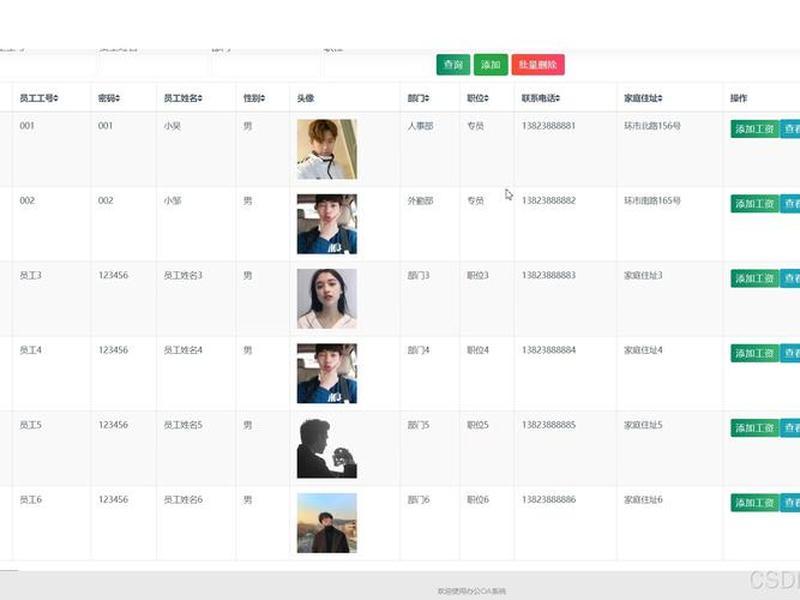
Task: Sort by the 密码 column arrows
Action: pyautogui.click(x=117, y=98)
